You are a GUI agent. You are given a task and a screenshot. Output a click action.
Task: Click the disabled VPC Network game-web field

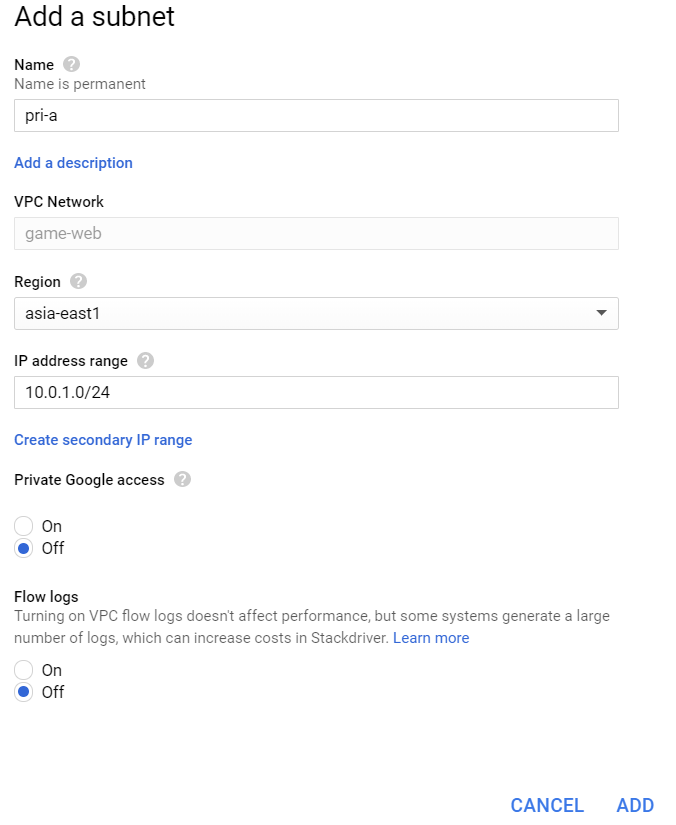(316, 234)
